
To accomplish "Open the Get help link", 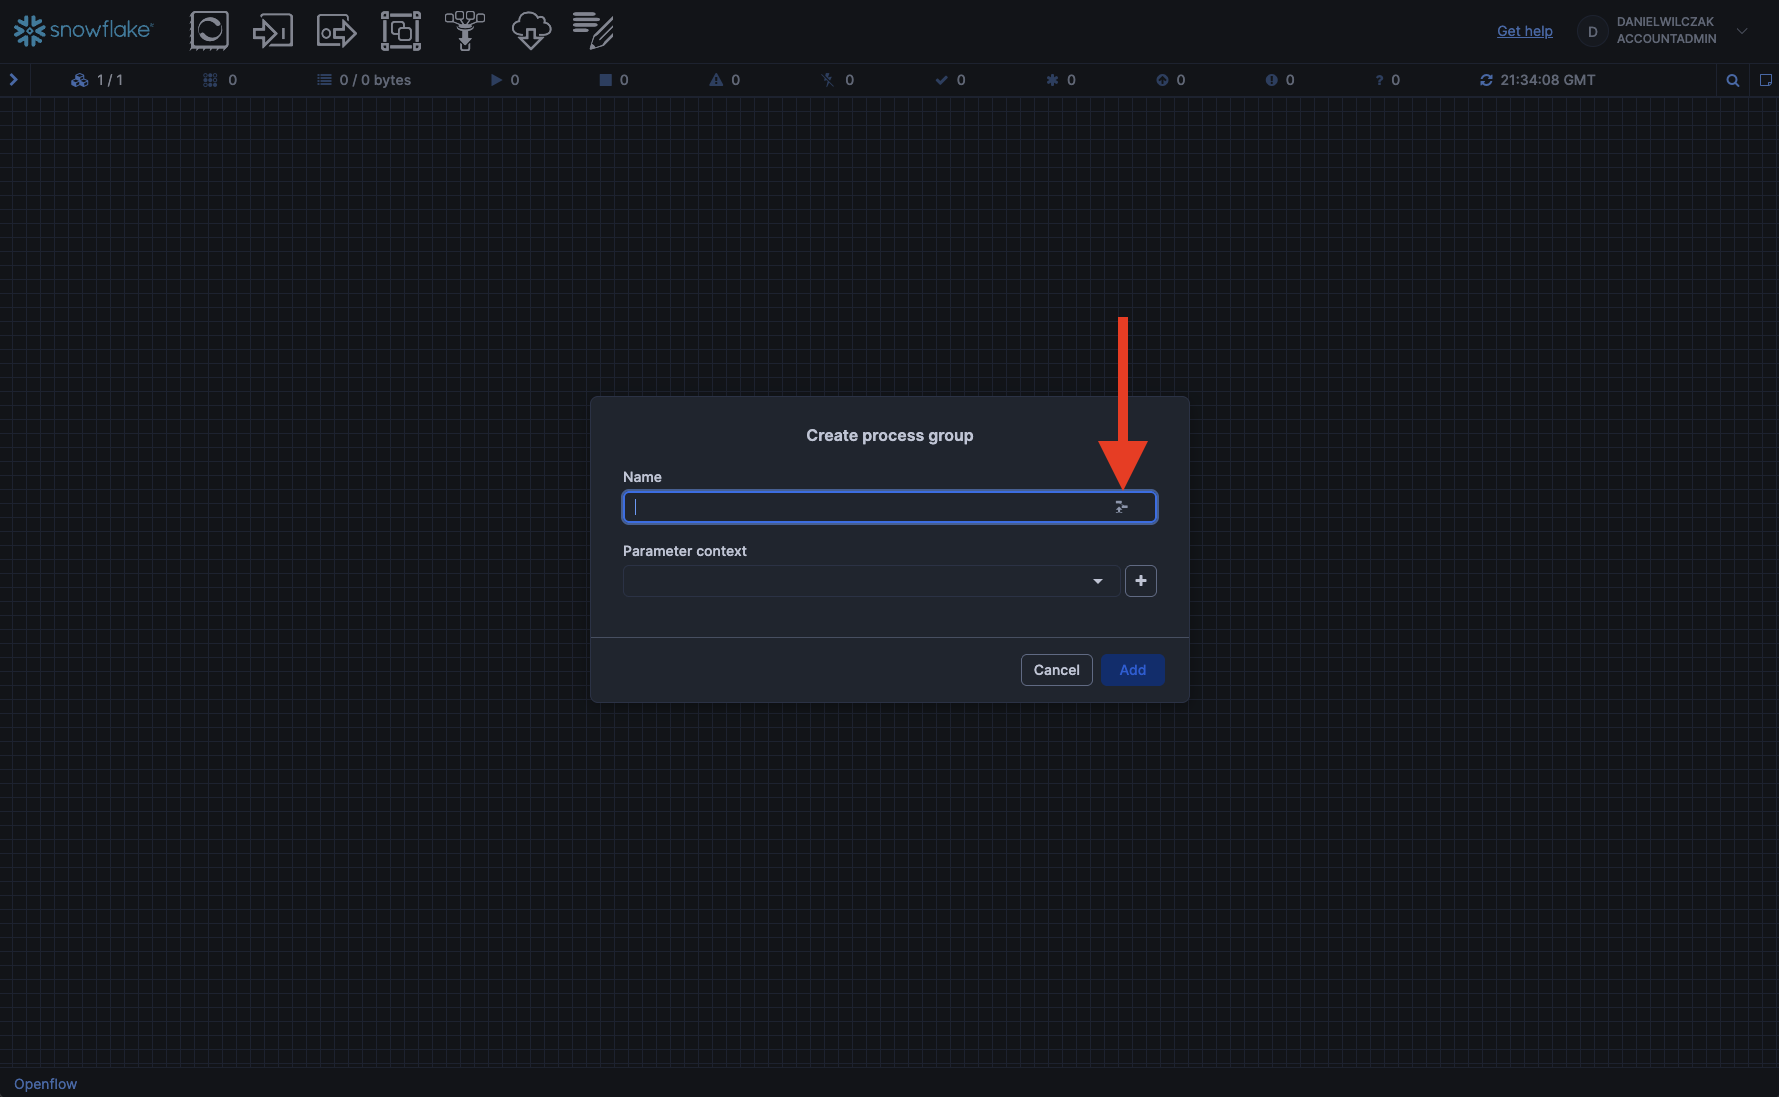I will pos(1524,31).
